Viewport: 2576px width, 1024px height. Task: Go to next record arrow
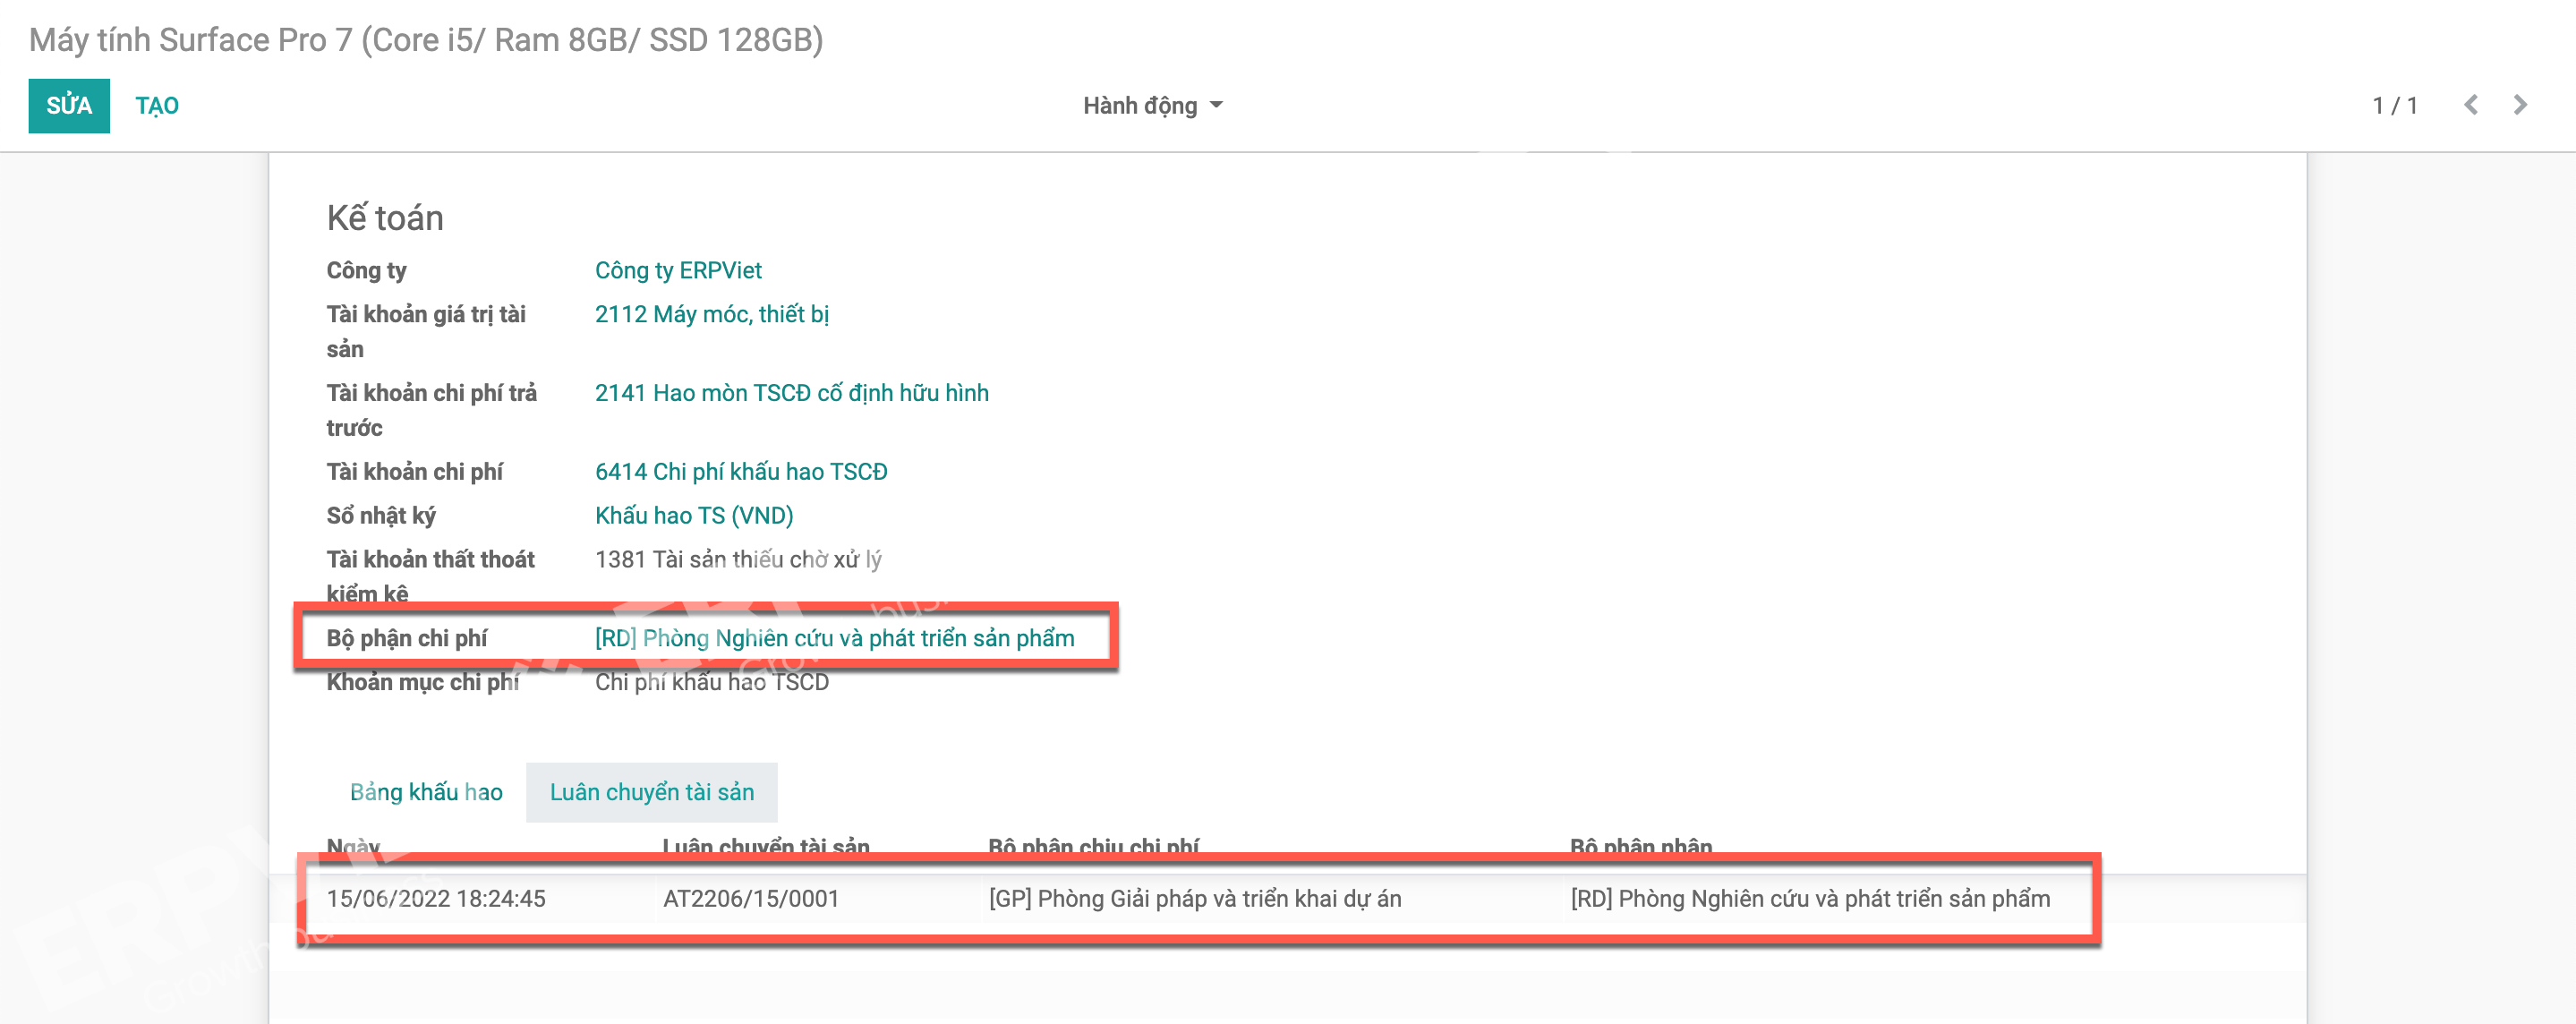[x=2520, y=105]
